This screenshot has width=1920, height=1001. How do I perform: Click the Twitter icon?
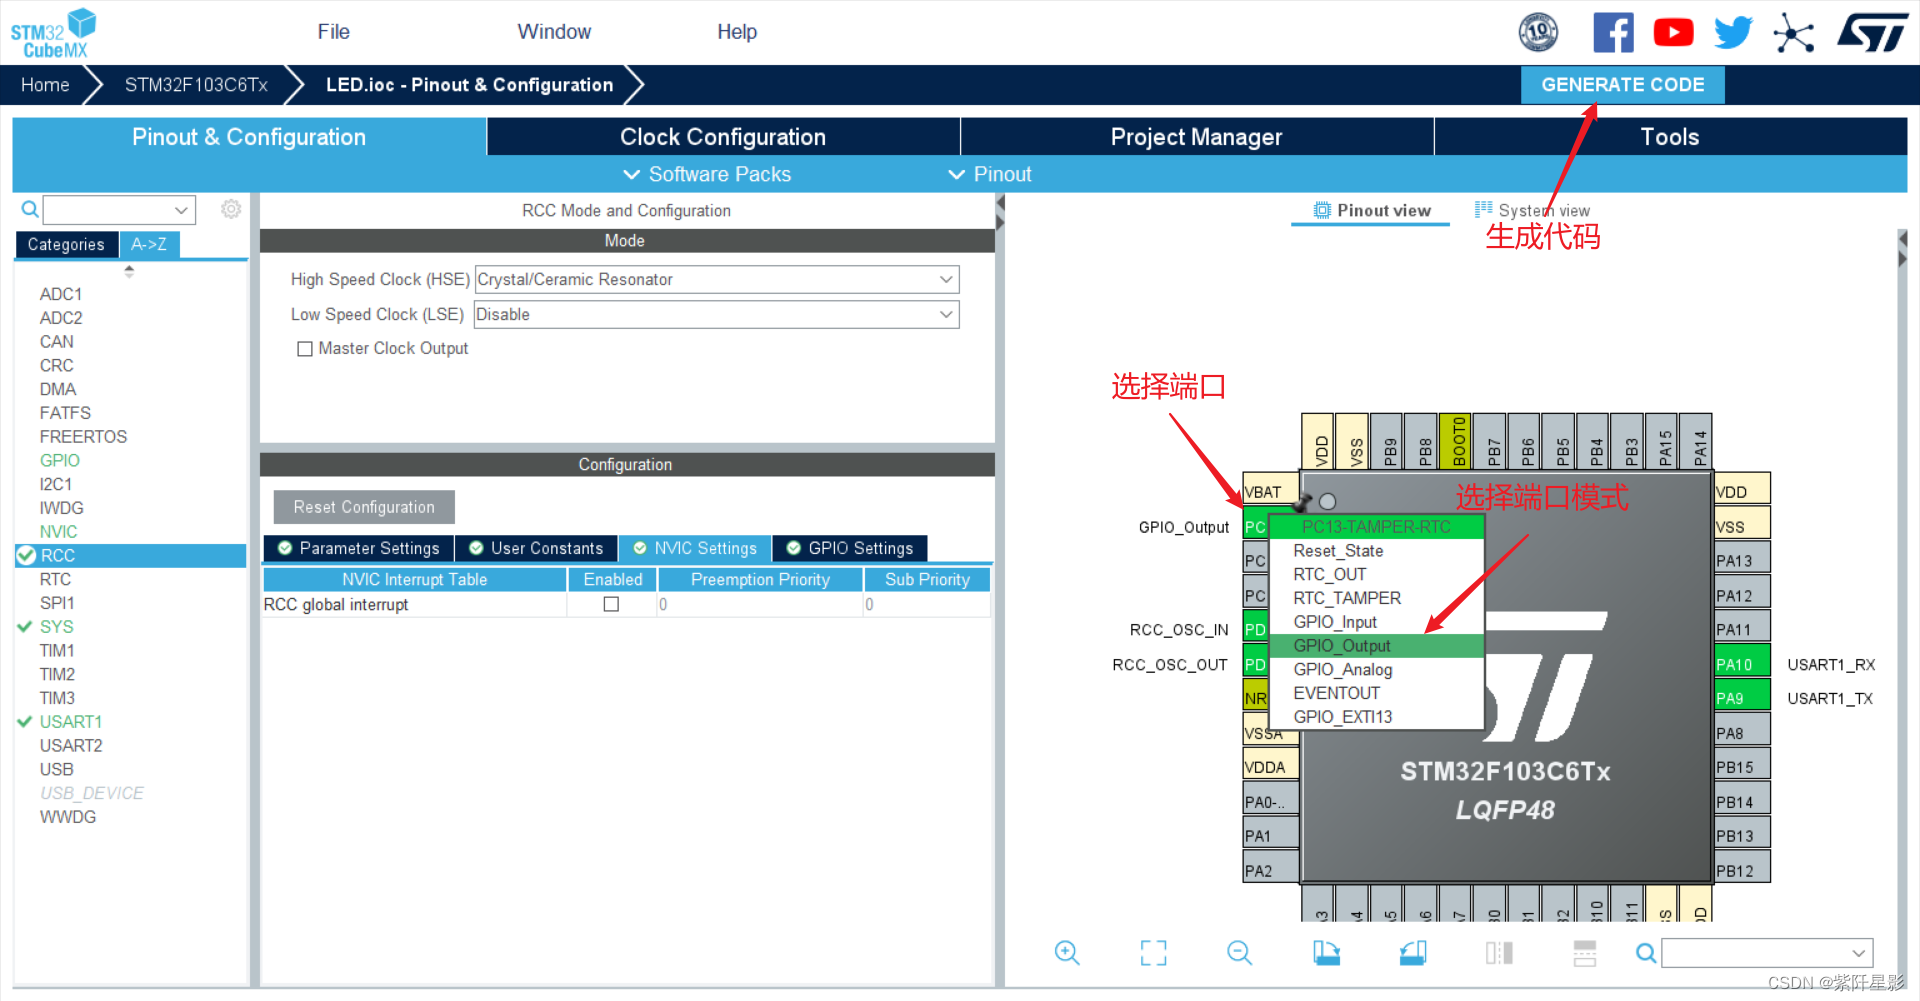point(1732,31)
